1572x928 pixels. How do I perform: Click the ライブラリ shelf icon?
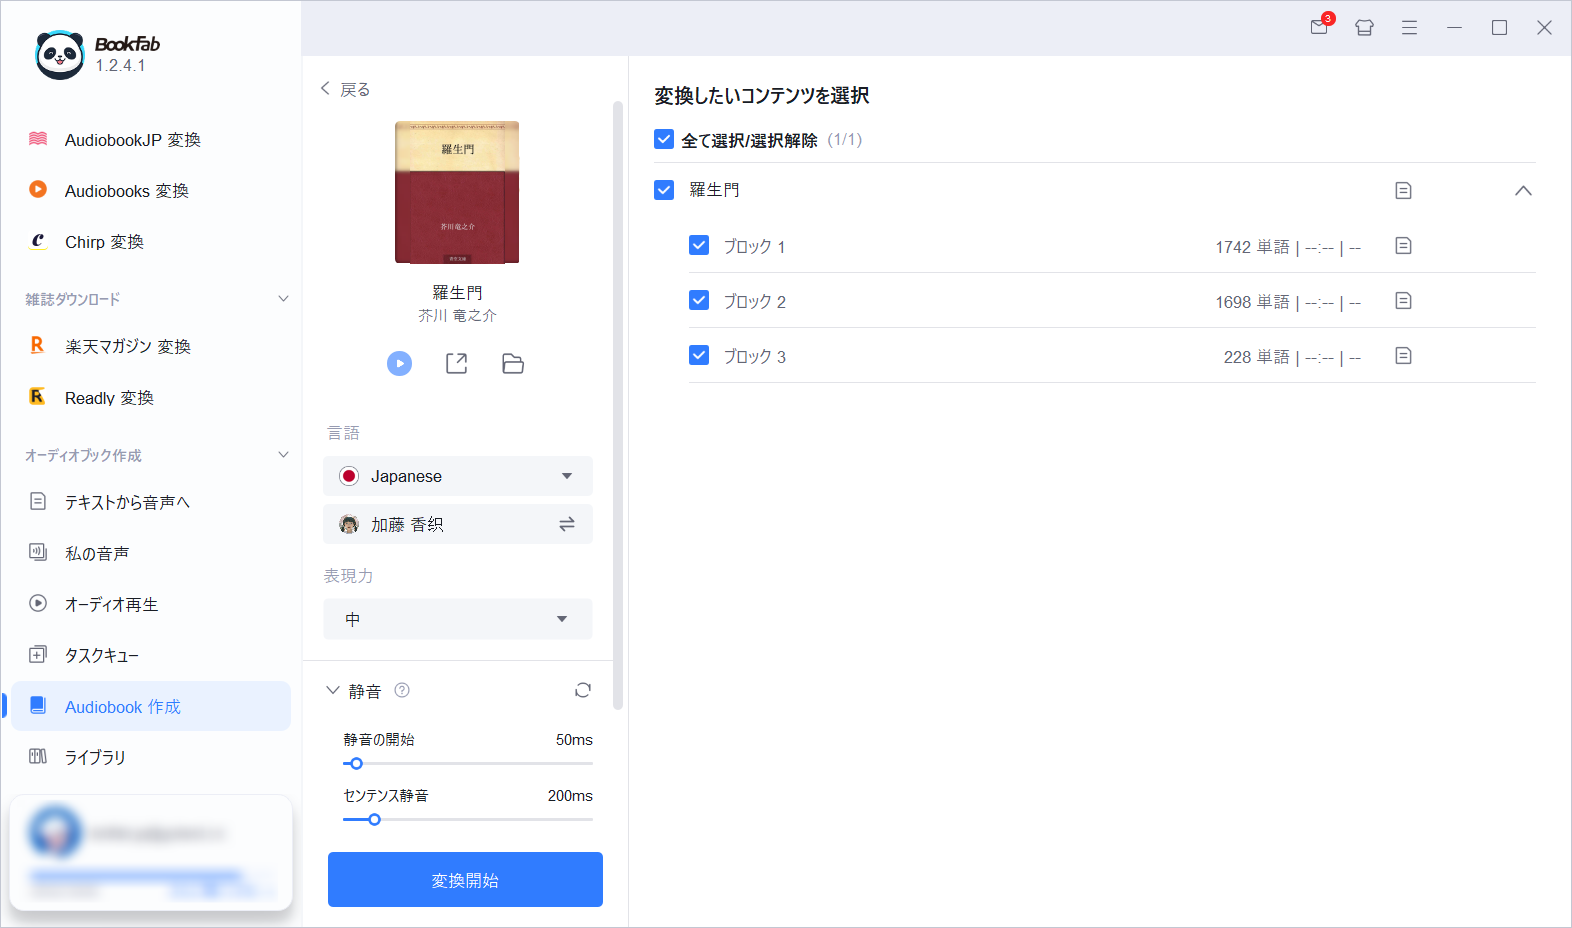pos(38,757)
